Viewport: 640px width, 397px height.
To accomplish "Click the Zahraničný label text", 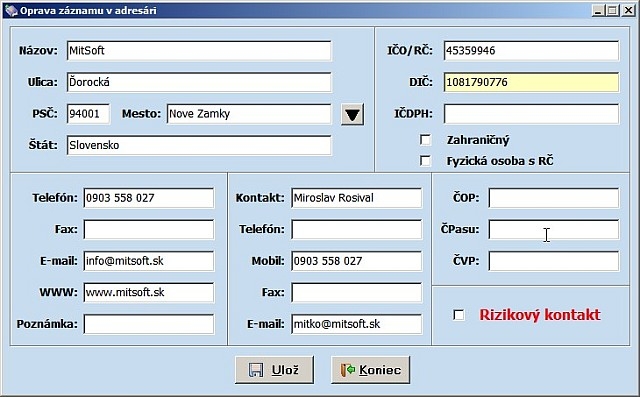I will click(478, 140).
